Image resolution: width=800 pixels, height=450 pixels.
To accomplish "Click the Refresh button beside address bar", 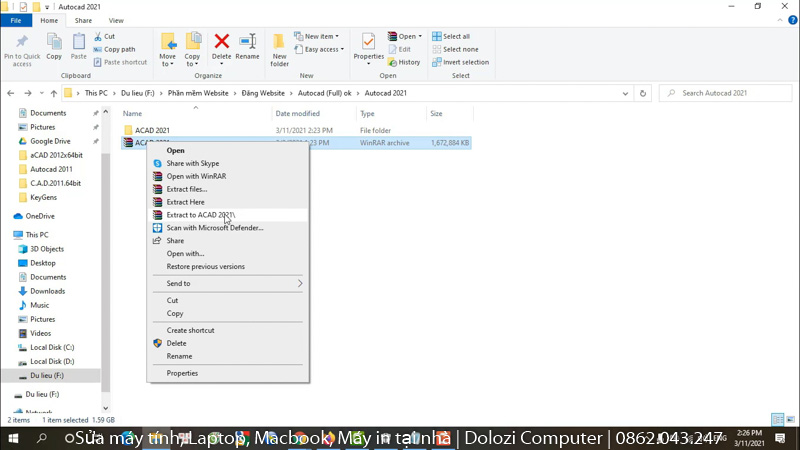I will coord(643,93).
